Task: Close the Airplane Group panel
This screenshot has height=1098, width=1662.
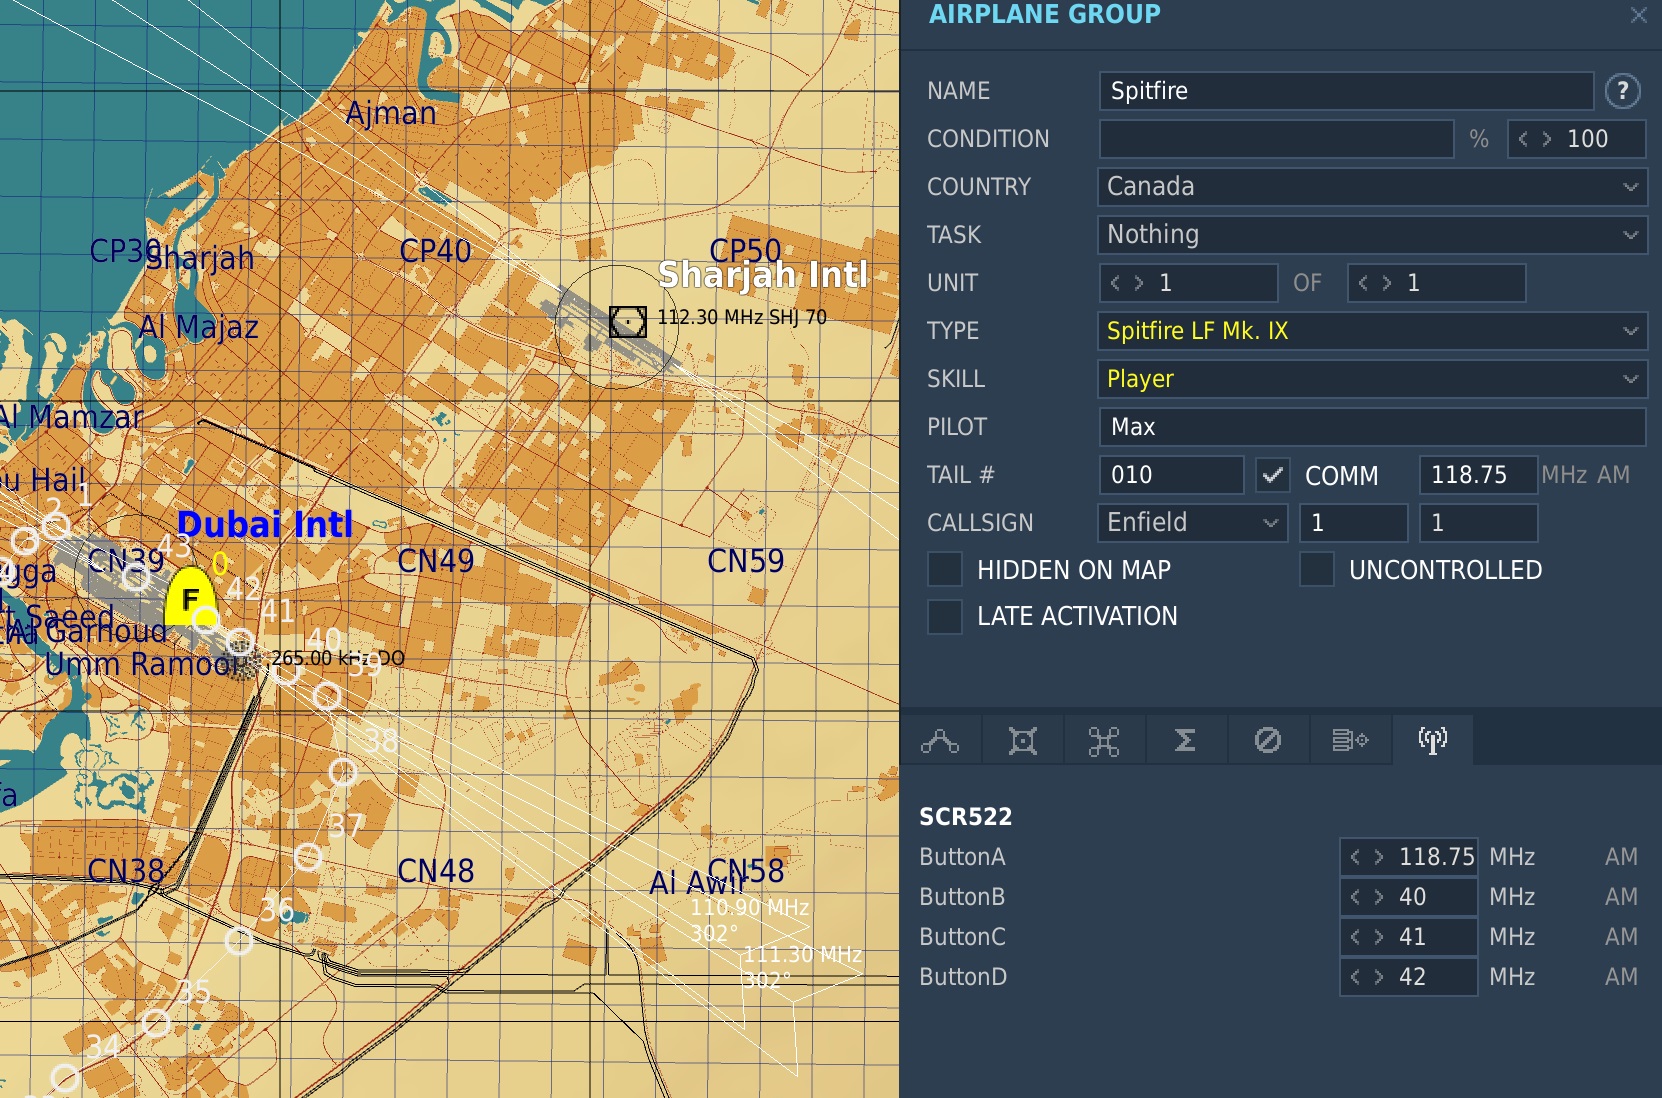Action: tap(1638, 15)
